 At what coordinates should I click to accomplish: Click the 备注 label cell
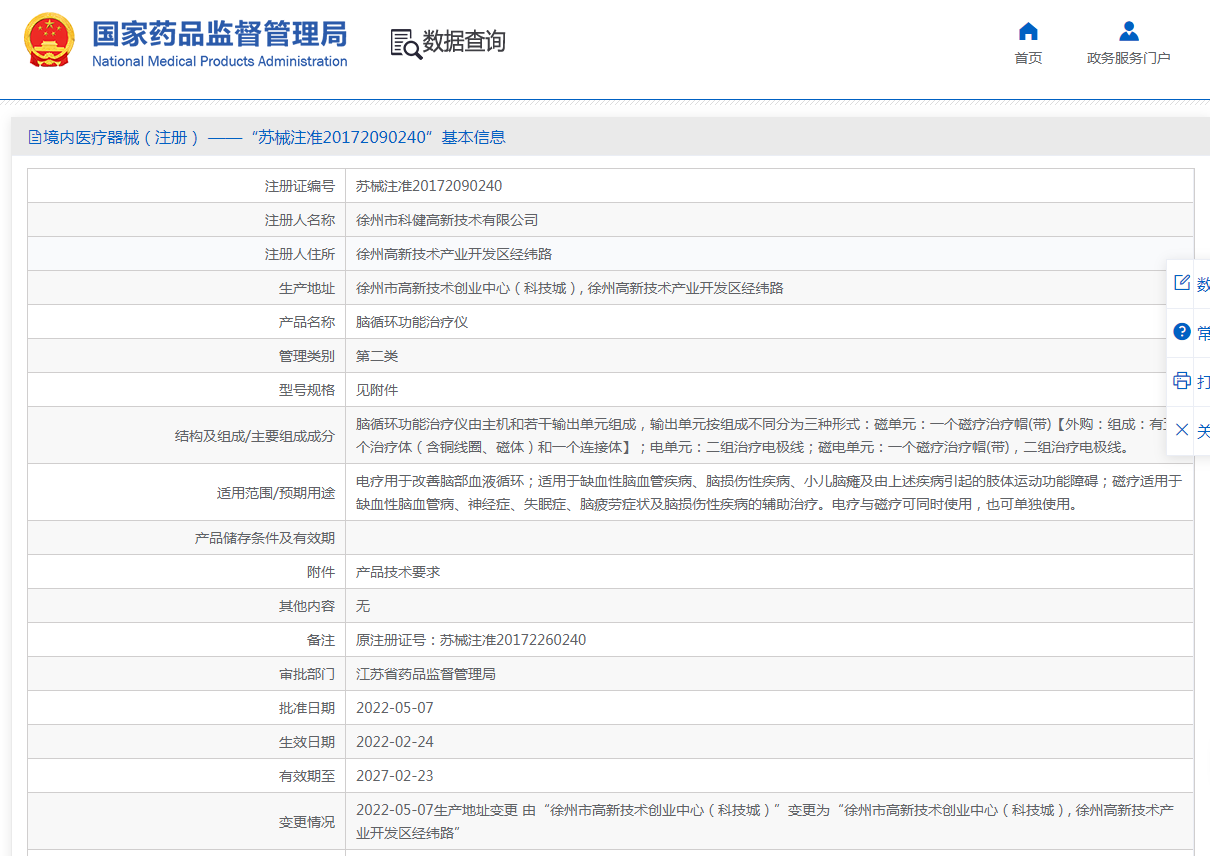[186, 640]
